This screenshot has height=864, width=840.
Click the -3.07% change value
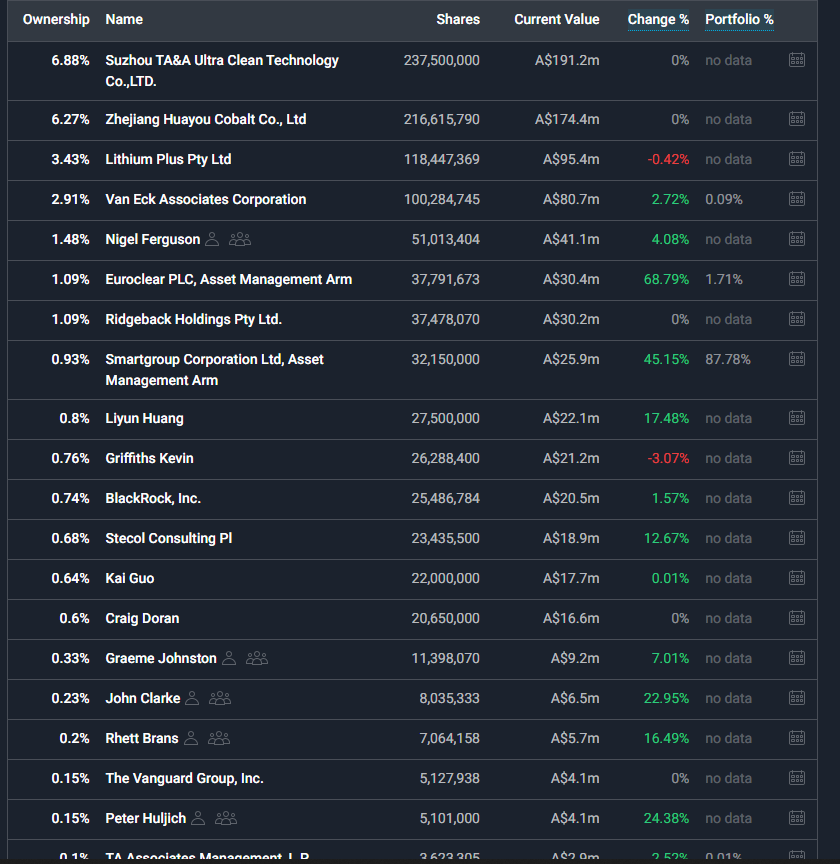click(668, 458)
